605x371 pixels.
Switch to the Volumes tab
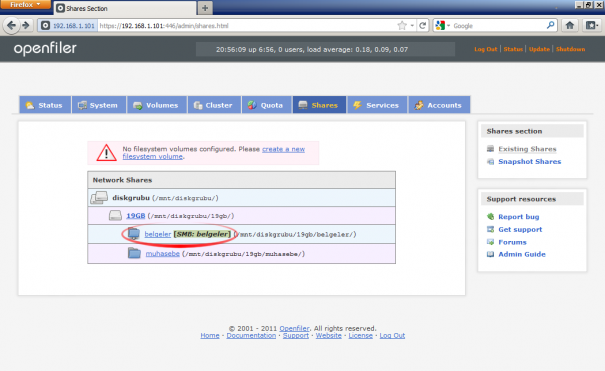point(156,105)
